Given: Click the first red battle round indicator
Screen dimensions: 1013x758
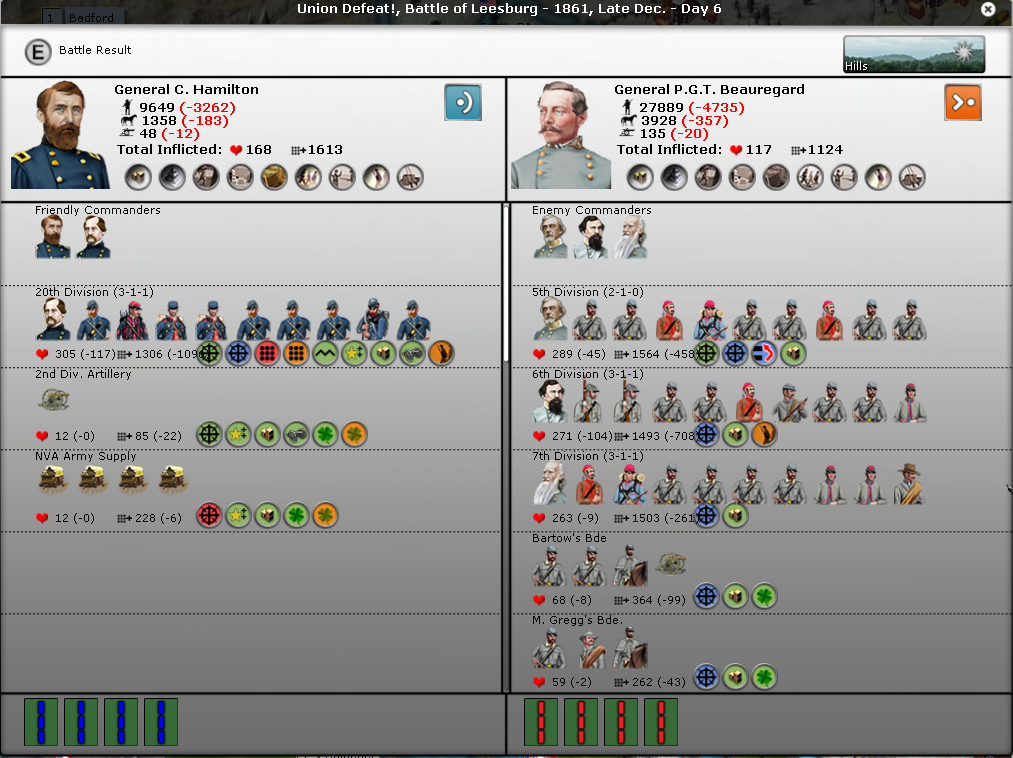Looking at the screenshot, I should pyautogui.click(x=541, y=722).
